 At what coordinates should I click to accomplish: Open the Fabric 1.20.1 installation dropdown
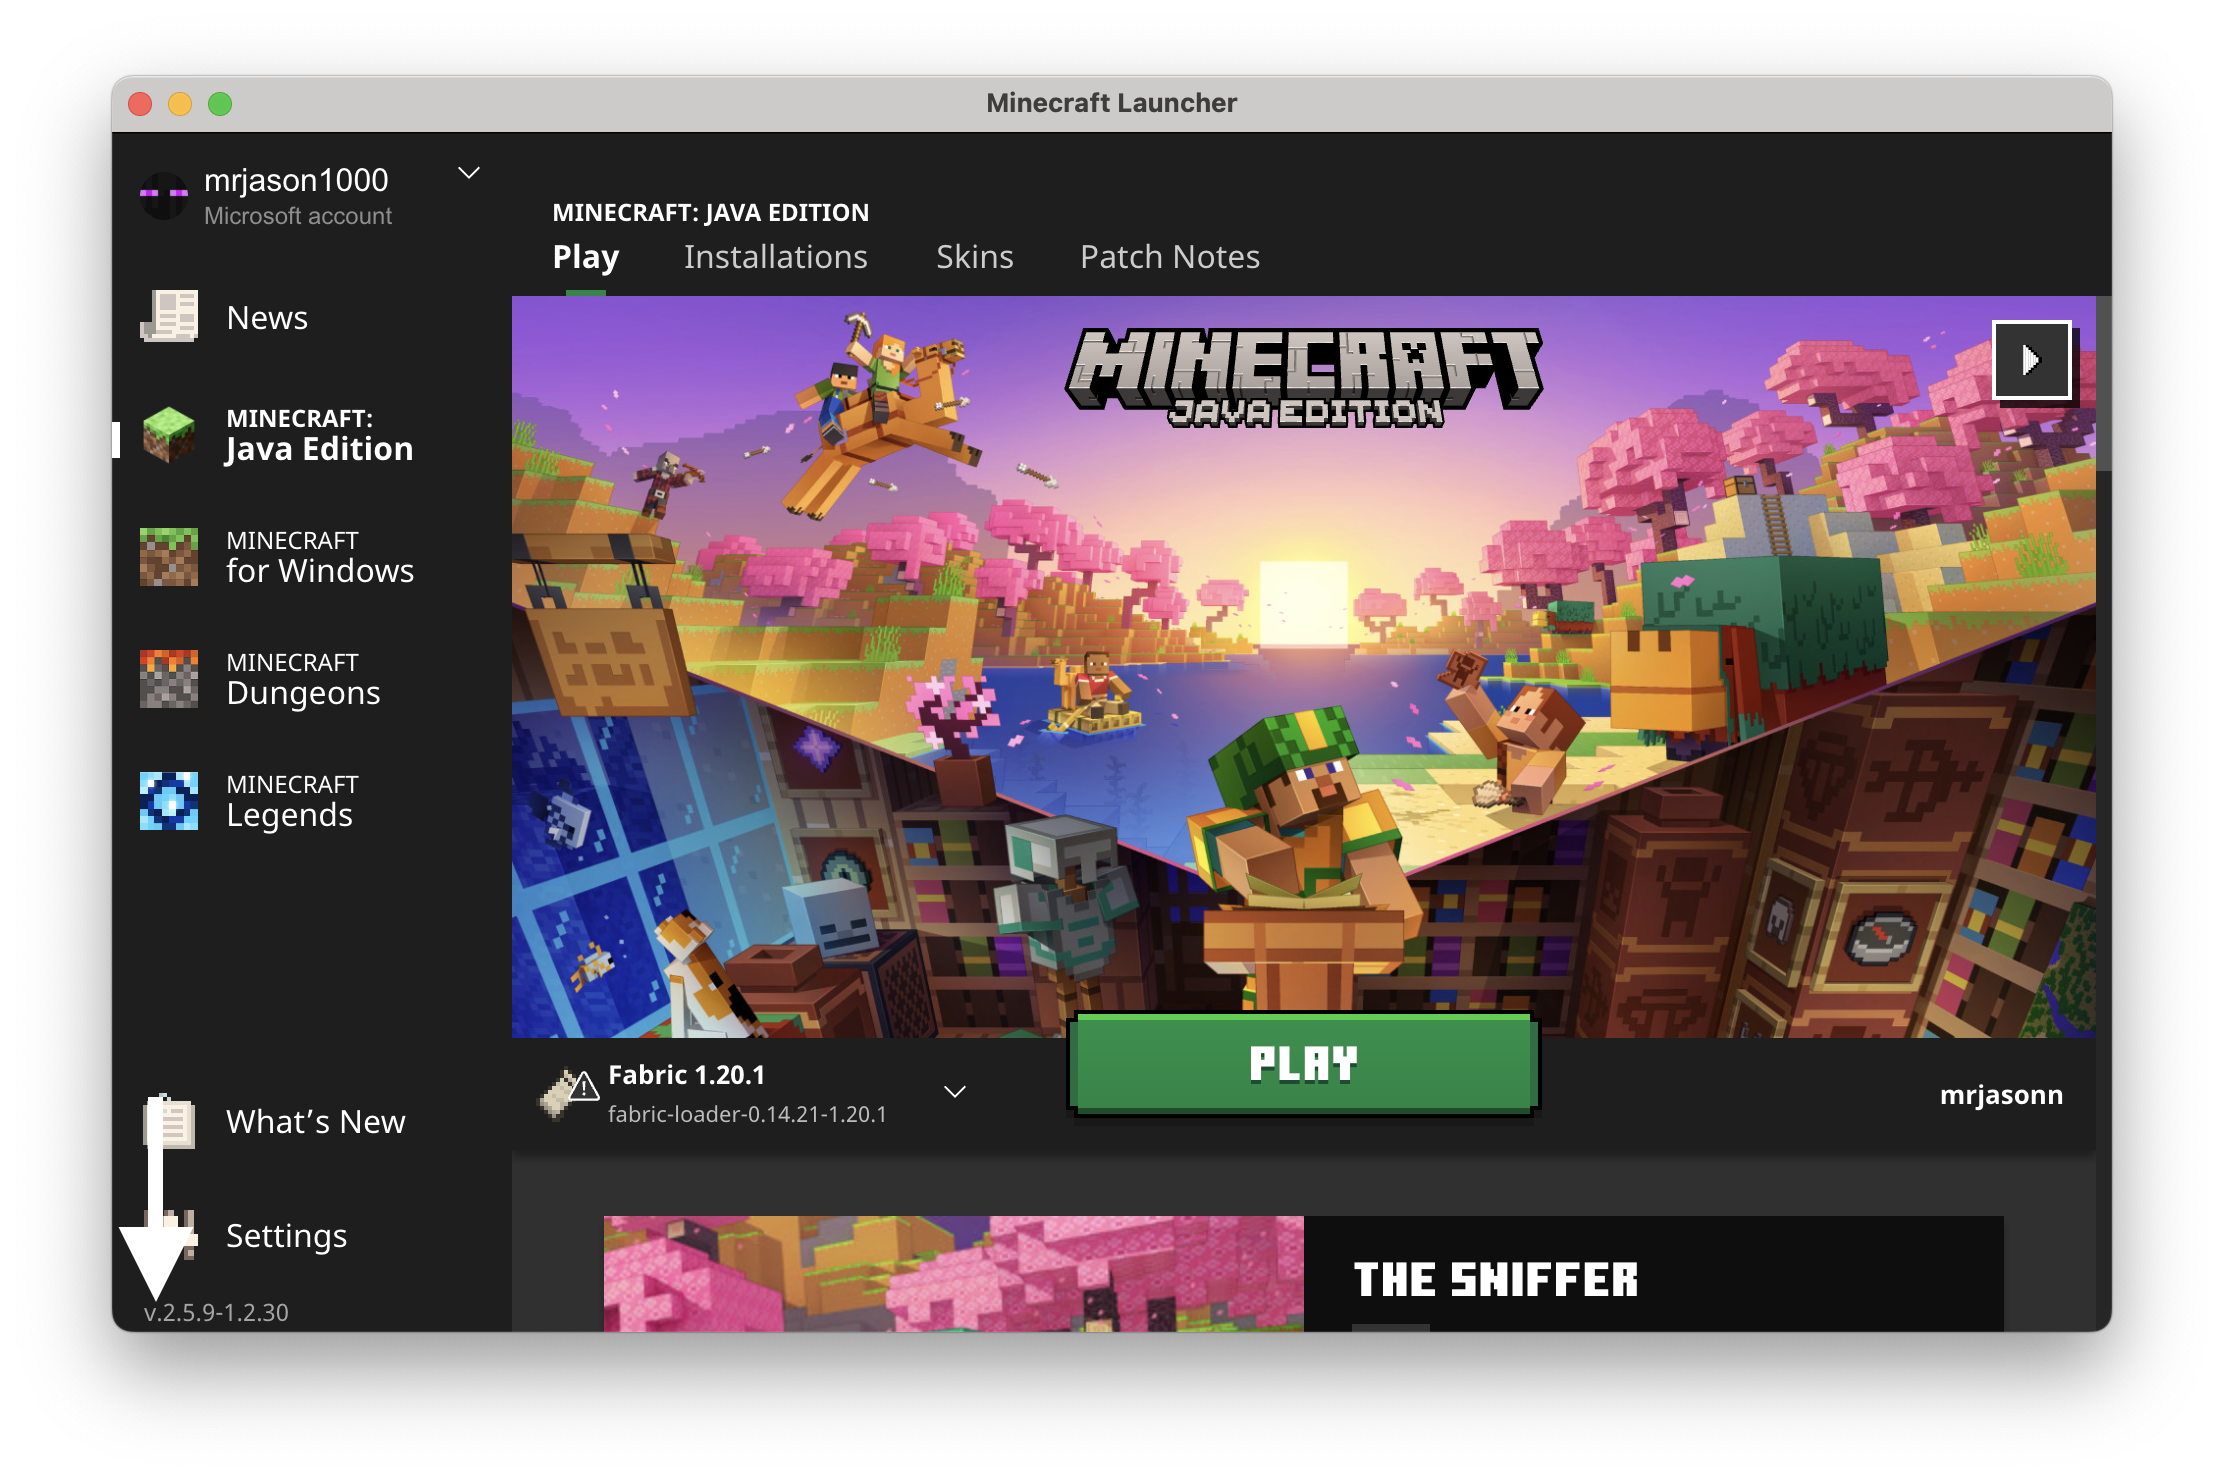click(x=955, y=1092)
